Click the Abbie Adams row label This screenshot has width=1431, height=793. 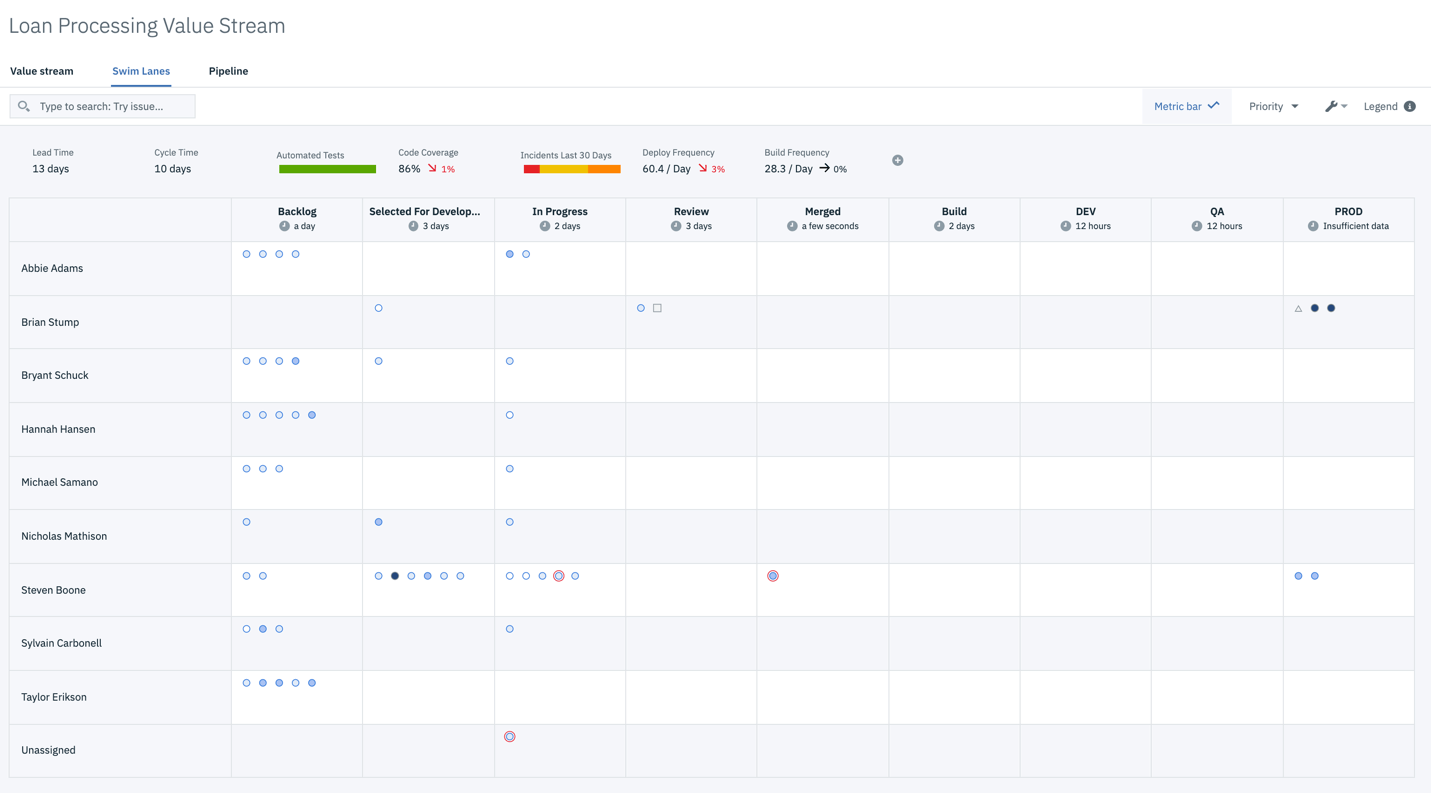pos(52,268)
